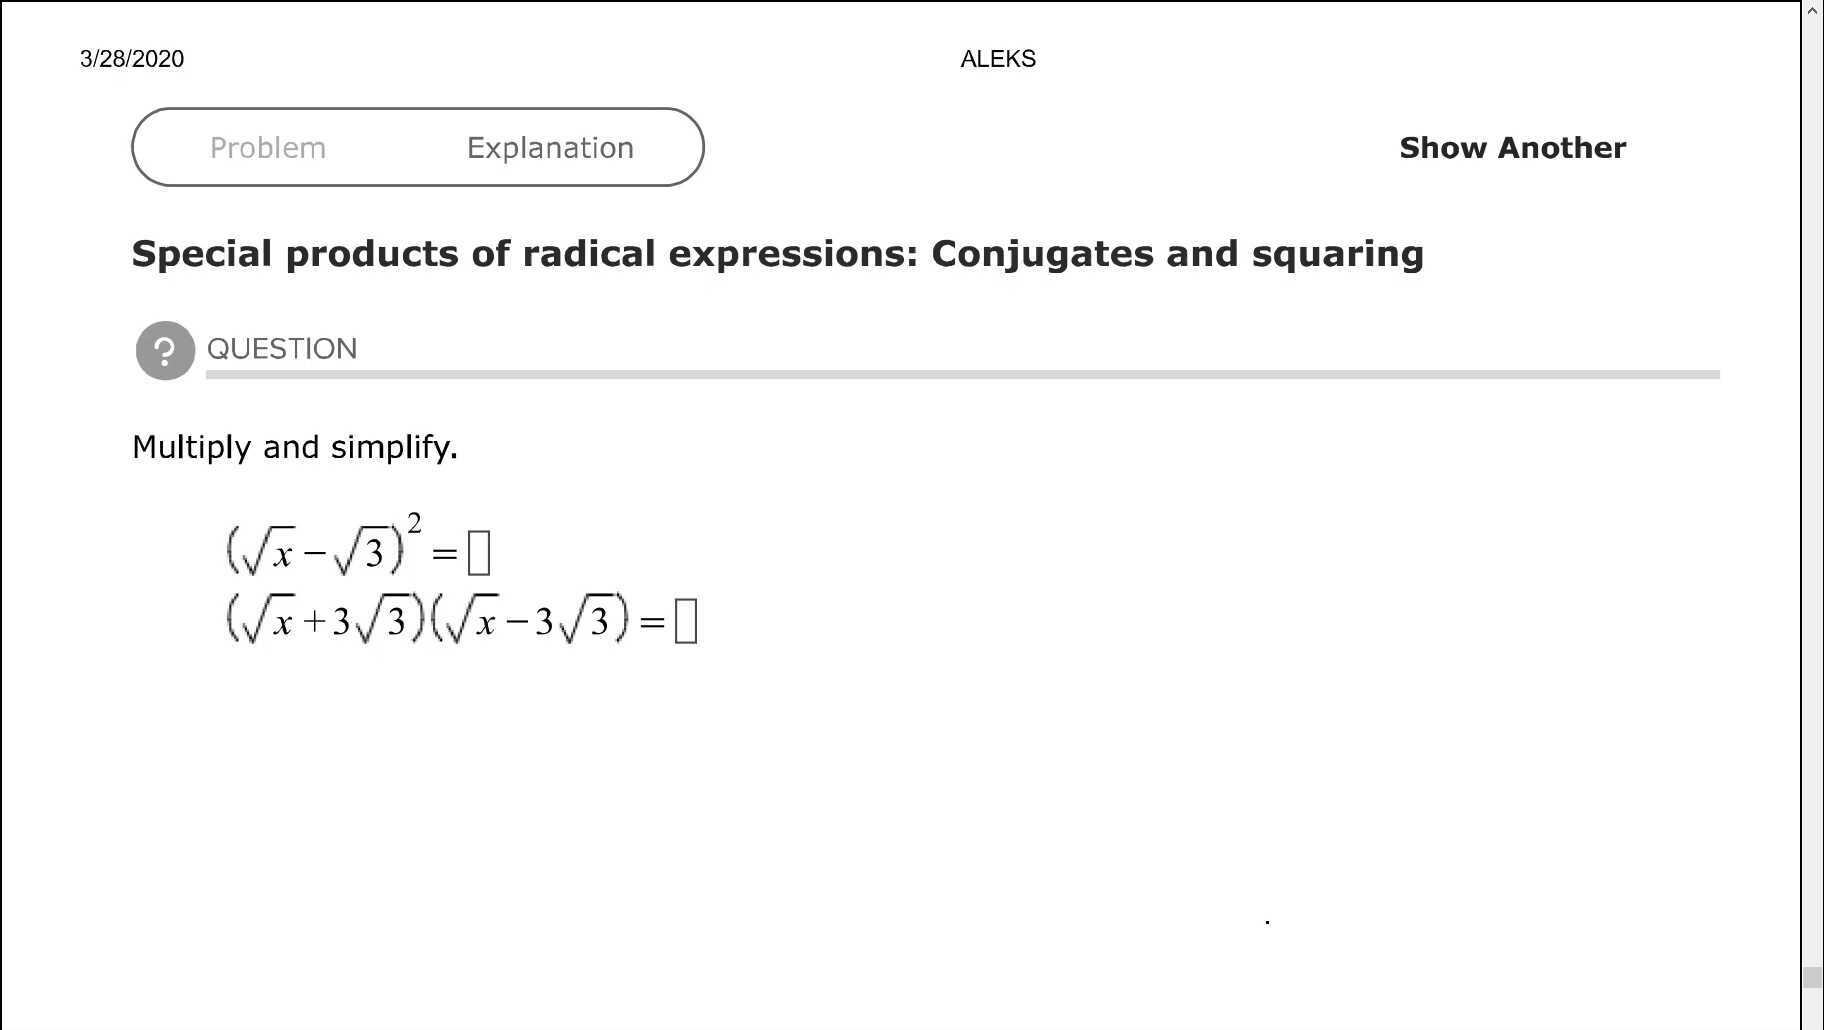
Task: Click the answer box for the conjugate product
Action: coord(686,620)
